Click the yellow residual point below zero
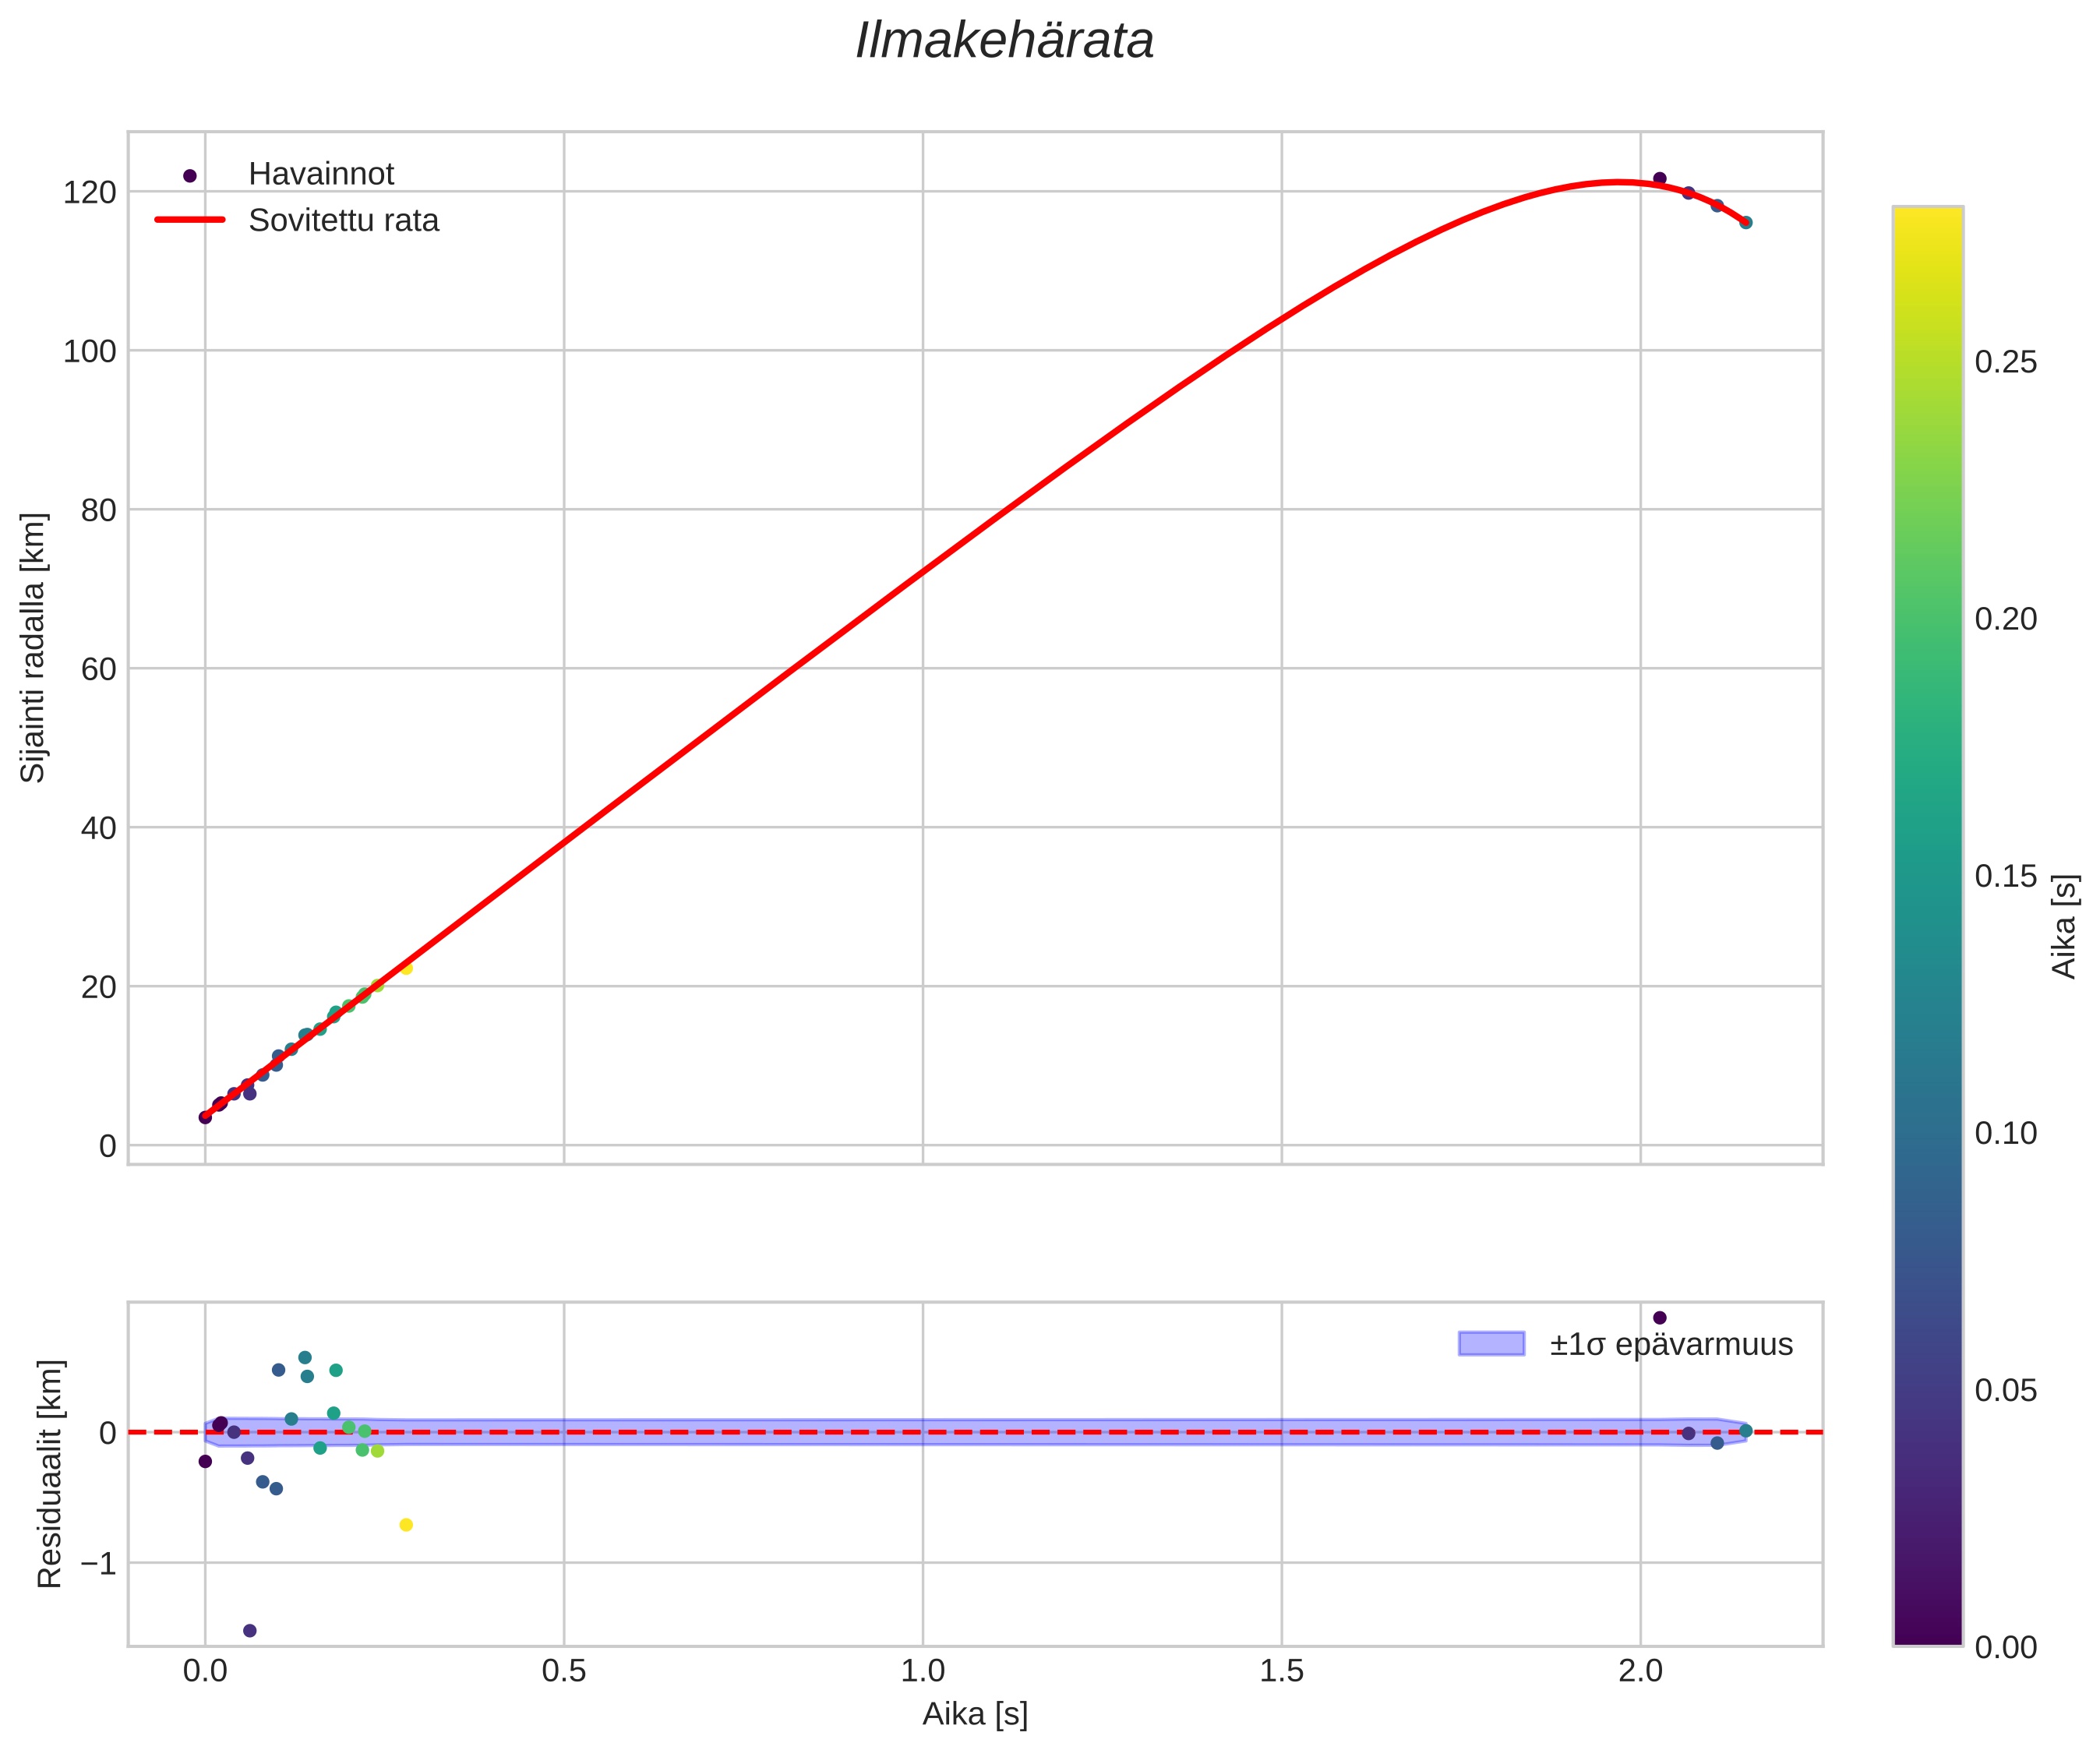 click(406, 1525)
